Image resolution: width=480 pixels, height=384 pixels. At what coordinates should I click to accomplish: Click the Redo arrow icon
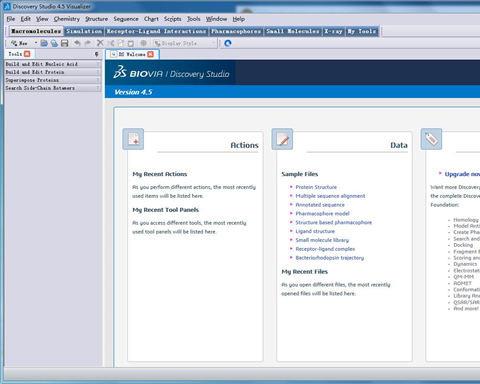coord(88,43)
